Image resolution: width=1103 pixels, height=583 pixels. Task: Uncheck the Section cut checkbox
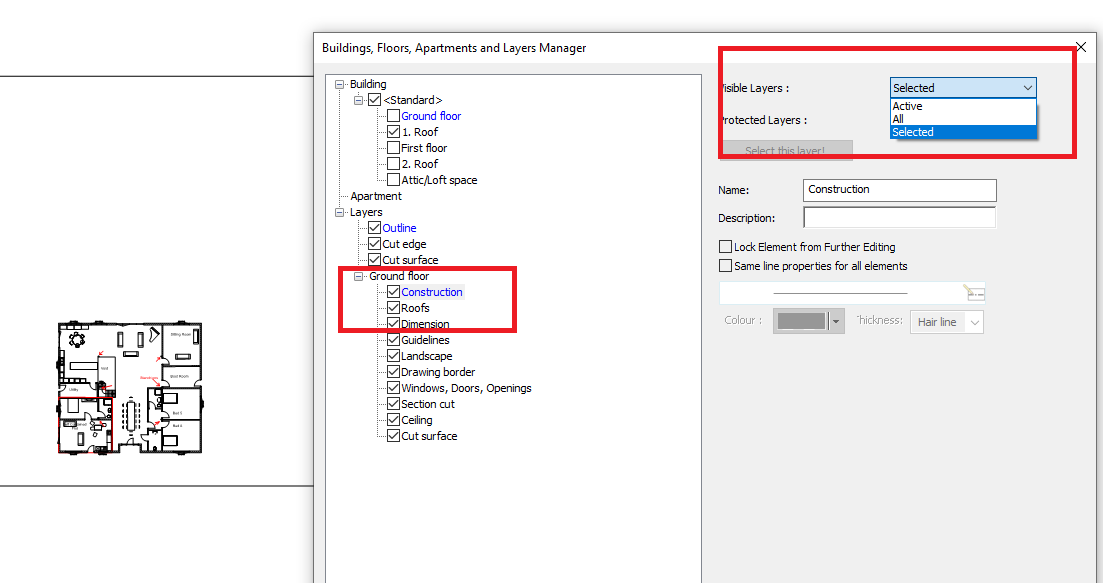394,404
